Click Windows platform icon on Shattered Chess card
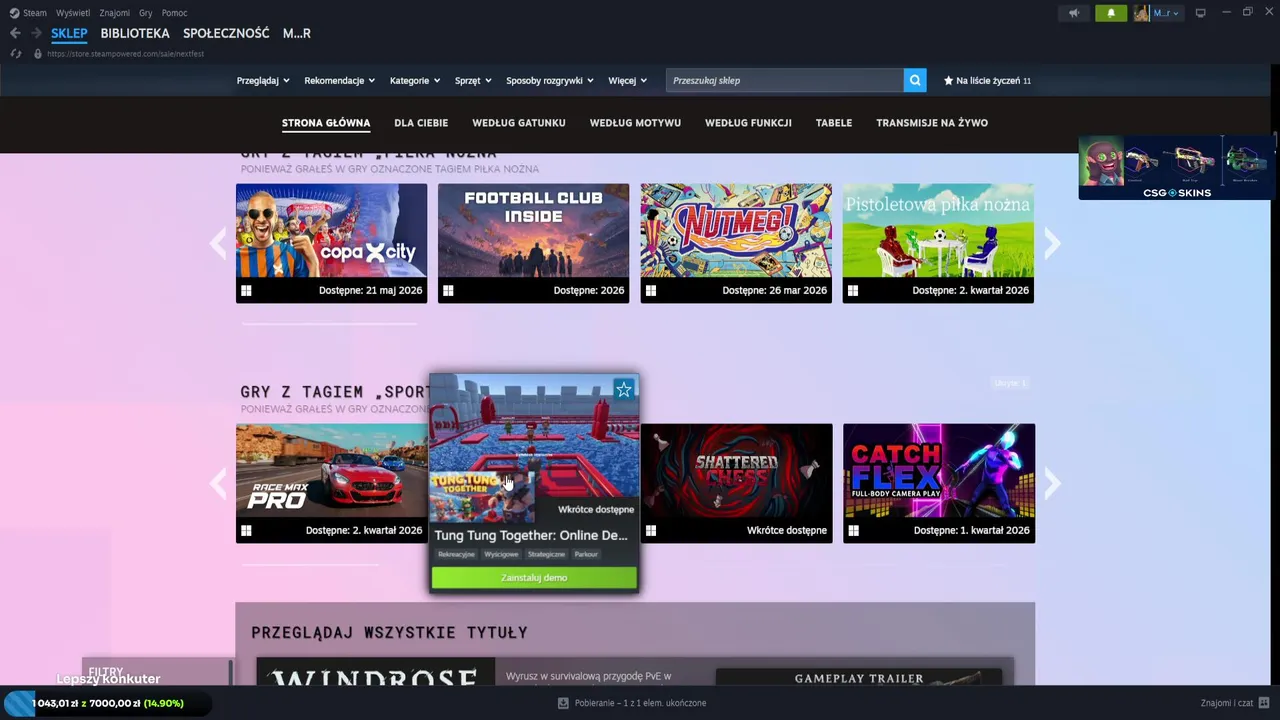Image resolution: width=1280 pixels, height=720 pixels. pos(651,531)
